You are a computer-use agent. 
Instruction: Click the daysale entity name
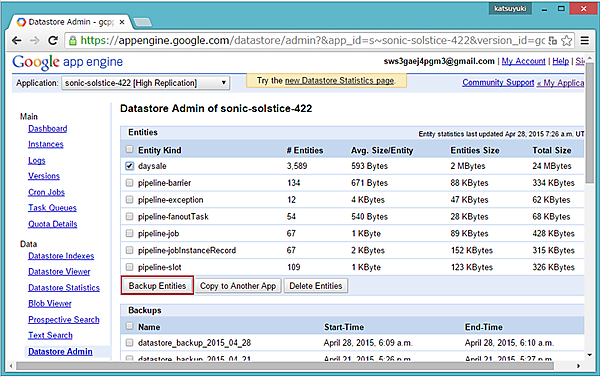(152, 166)
